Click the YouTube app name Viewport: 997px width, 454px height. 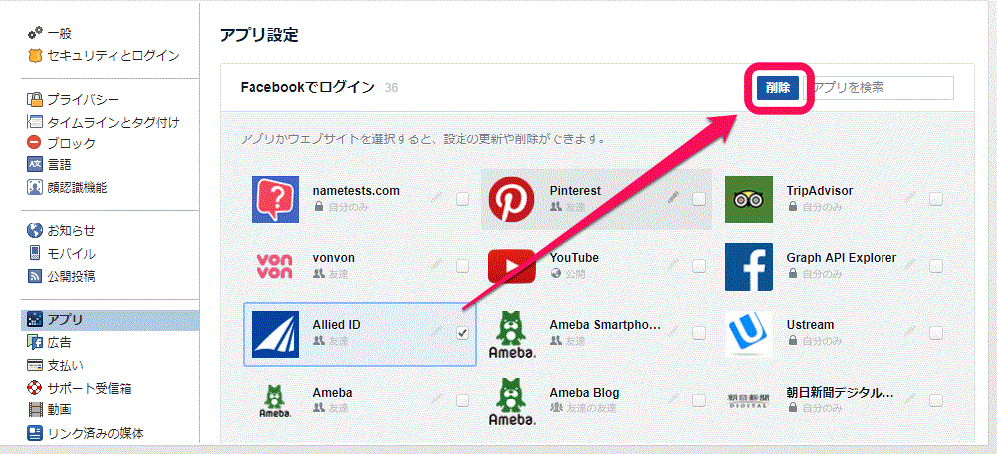pyautogui.click(x=574, y=258)
